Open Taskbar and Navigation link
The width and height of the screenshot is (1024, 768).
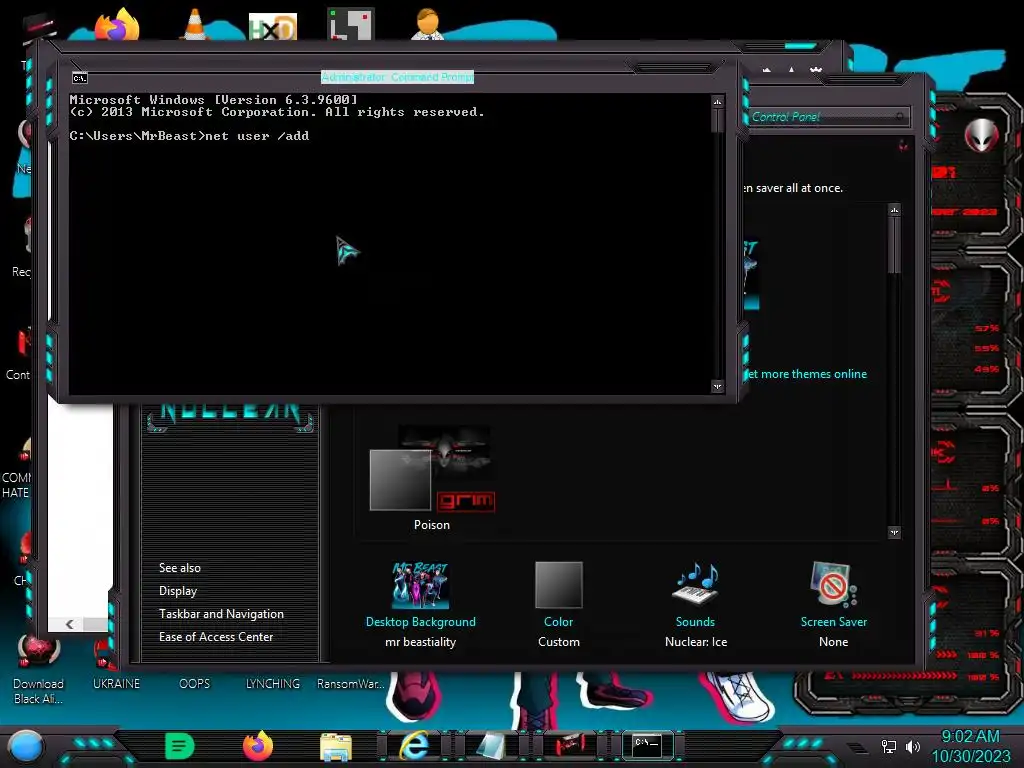pos(221,614)
